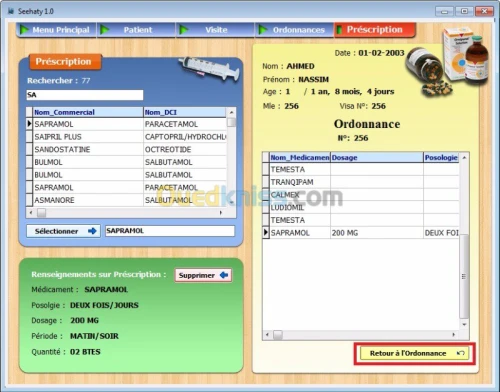Click the DEUX FOI posologie cell
Image resolution: width=500 pixels, height=392 pixels.
441,233
